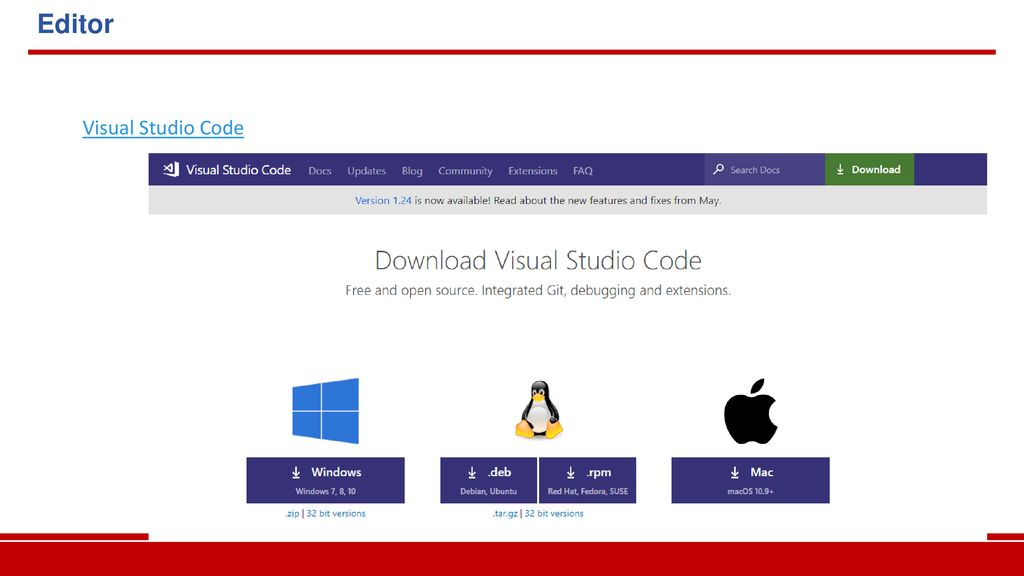This screenshot has width=1024, height=576.
Task: Click the search magnifier icon
Action: pyautogui.click(x=718, y=169)
